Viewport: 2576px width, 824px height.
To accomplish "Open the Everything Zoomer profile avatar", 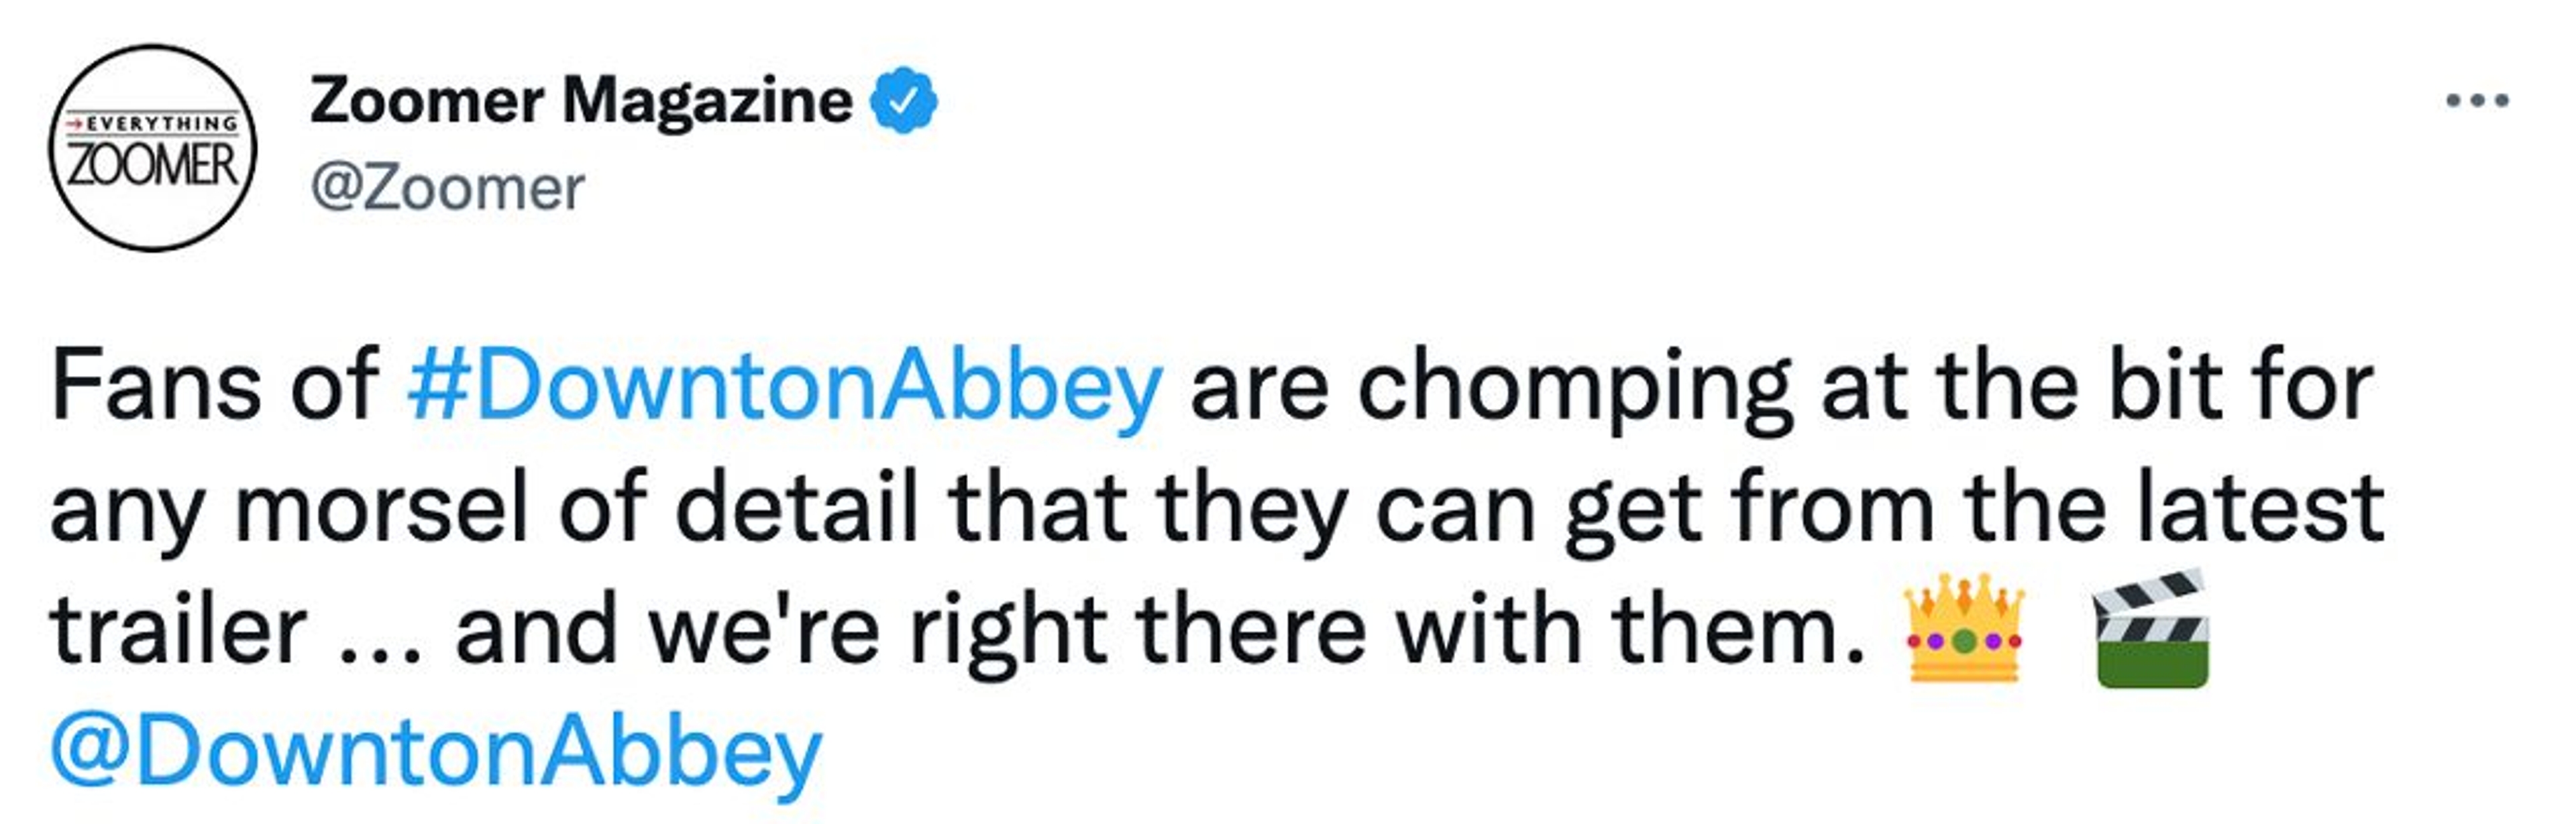I will point(153,148).
